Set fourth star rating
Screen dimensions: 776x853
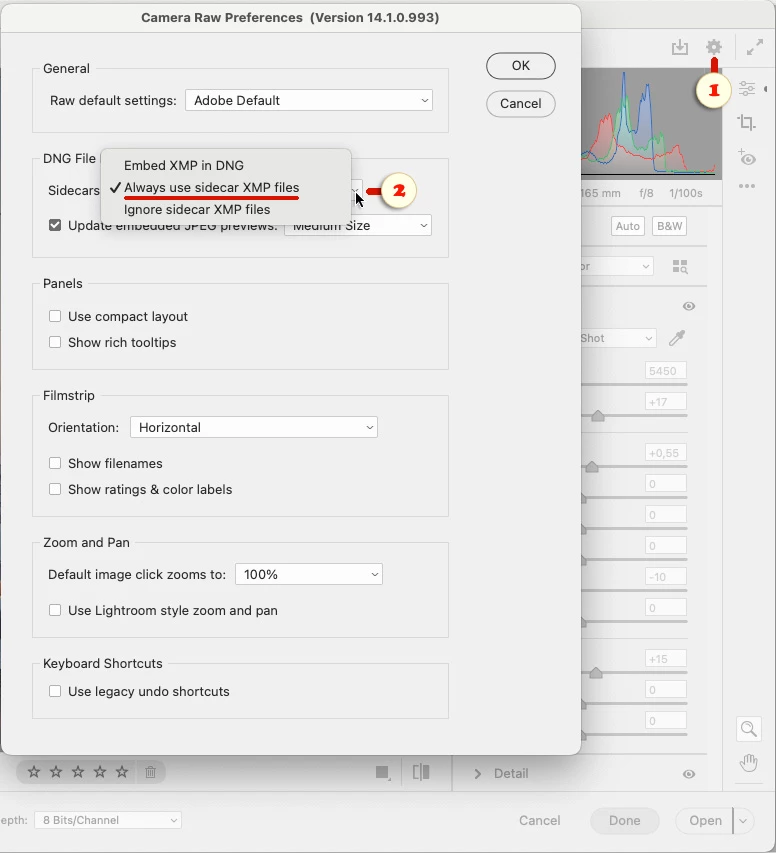100,771
